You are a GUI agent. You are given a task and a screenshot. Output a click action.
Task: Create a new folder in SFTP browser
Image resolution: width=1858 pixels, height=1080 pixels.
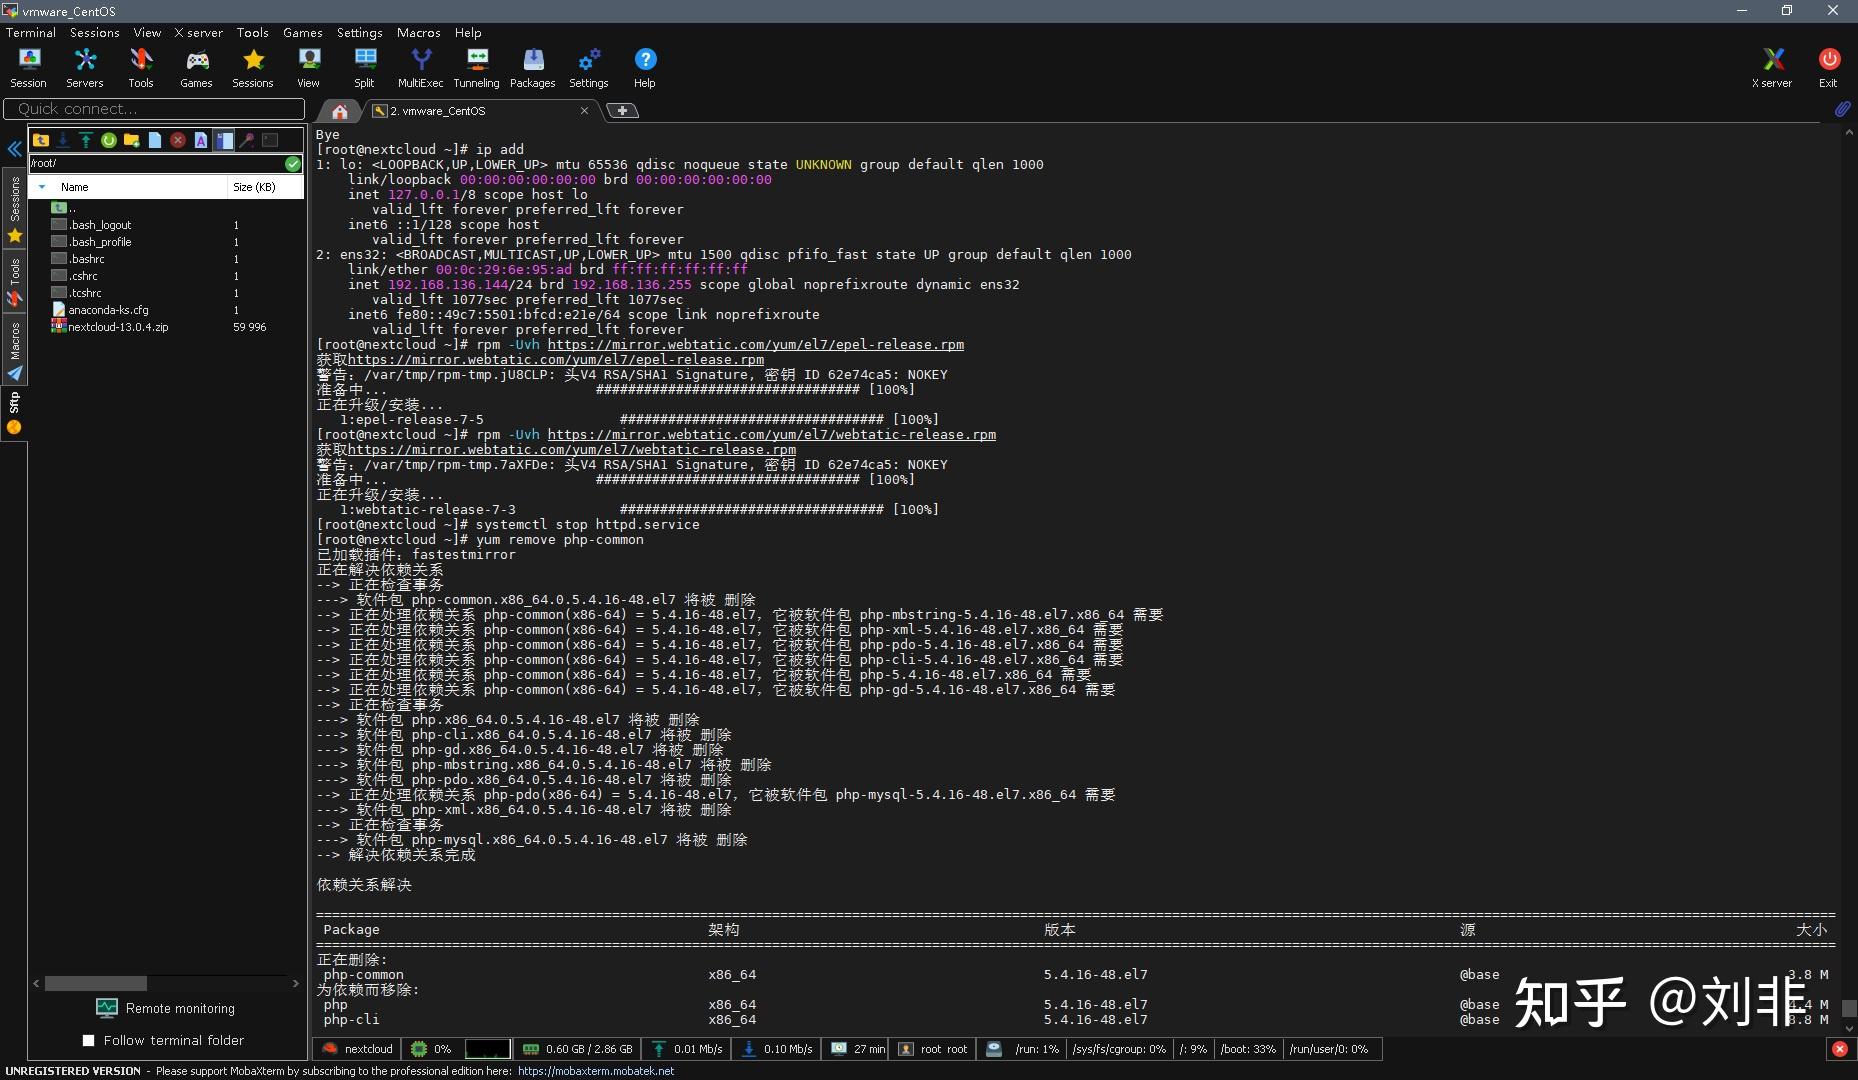(x=132, y=140)
